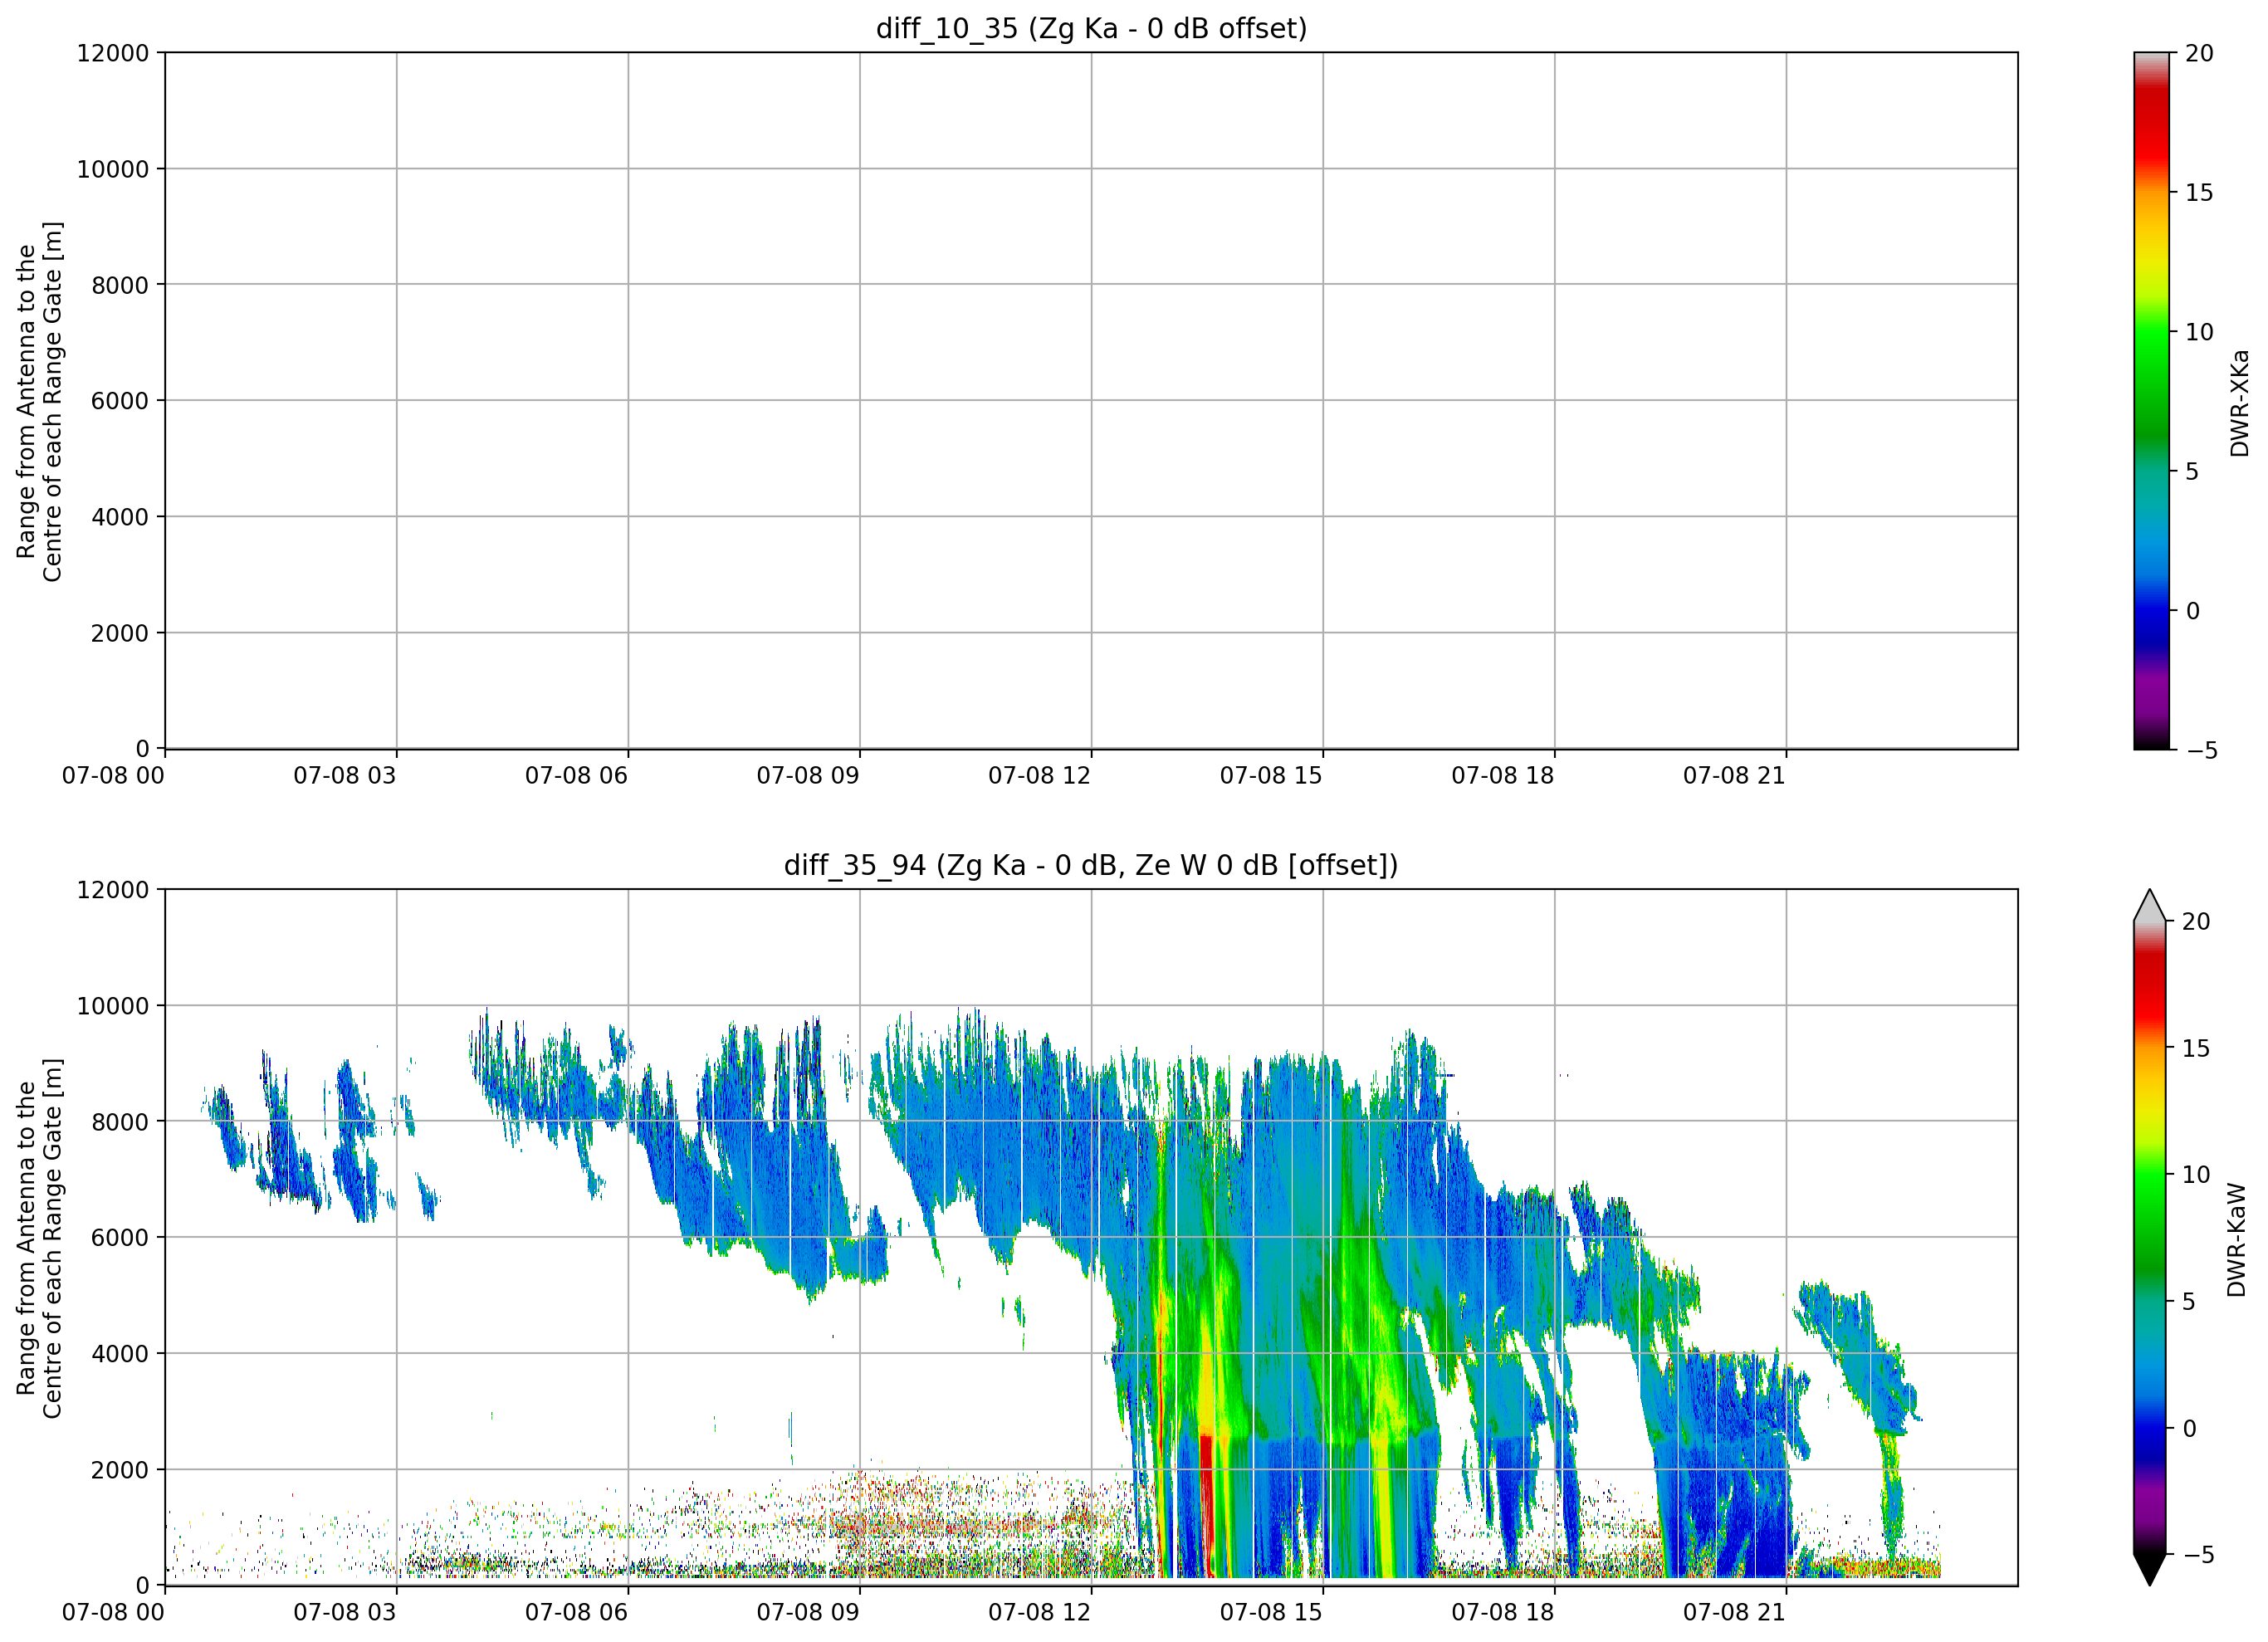
Task: Click the DWR-KaW colorbar label
Action: (2237, 1240)
